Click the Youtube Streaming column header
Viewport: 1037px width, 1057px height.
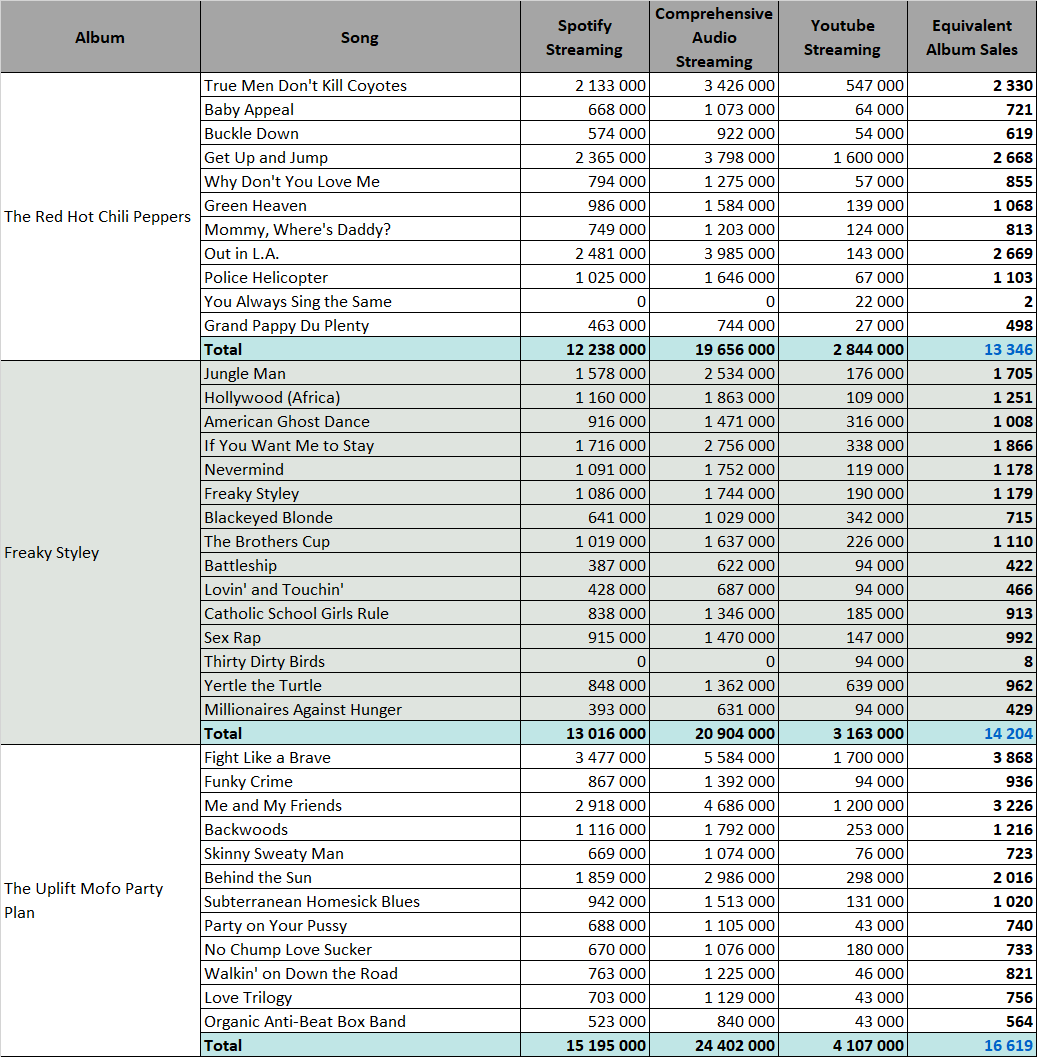point(843,37)
